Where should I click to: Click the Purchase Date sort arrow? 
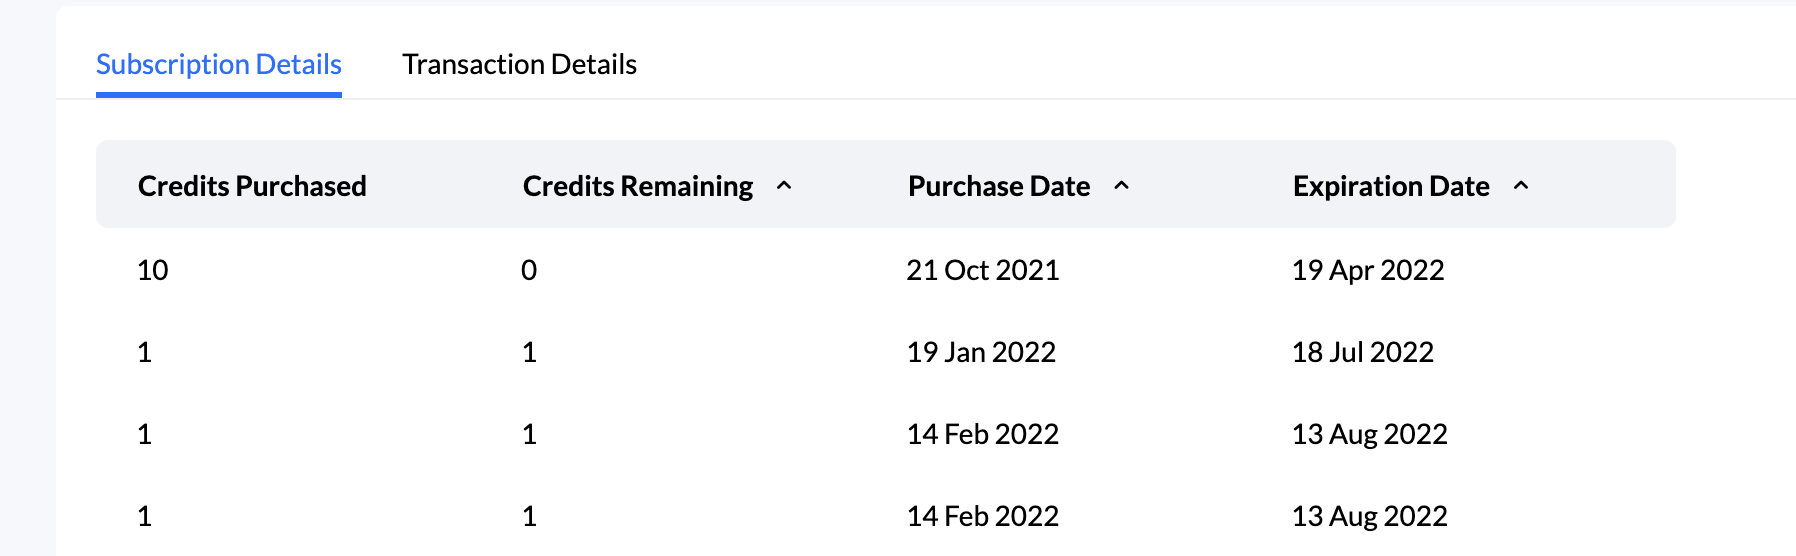[x=1121, y=186]
